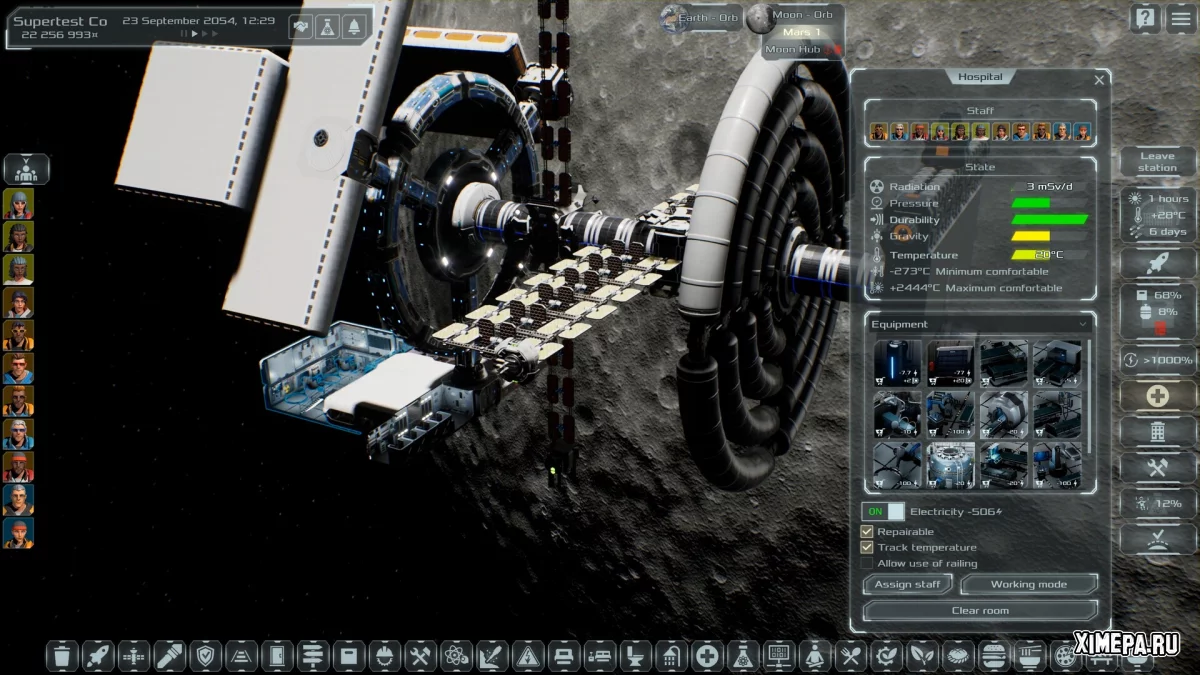Viewport: 1200px width, 675px height.
Task: Toggle the Electricity ON switch
Action: pos(883,511)
